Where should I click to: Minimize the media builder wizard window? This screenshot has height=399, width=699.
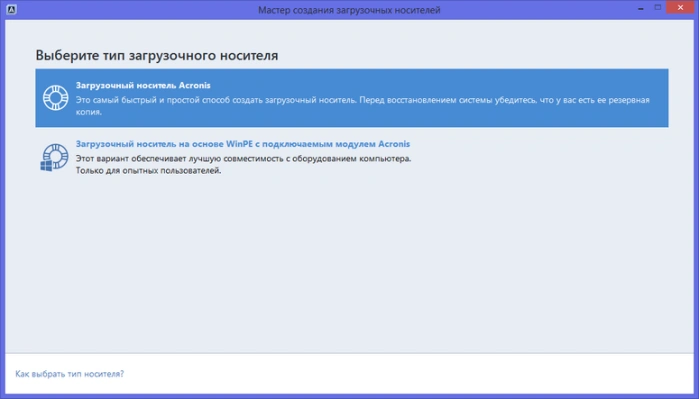(x=641, y=8)
